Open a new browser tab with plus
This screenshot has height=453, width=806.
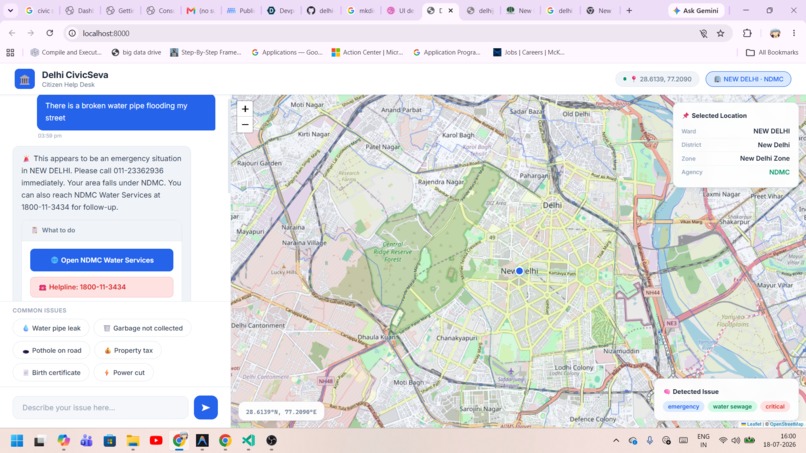(x=629, y=10)
